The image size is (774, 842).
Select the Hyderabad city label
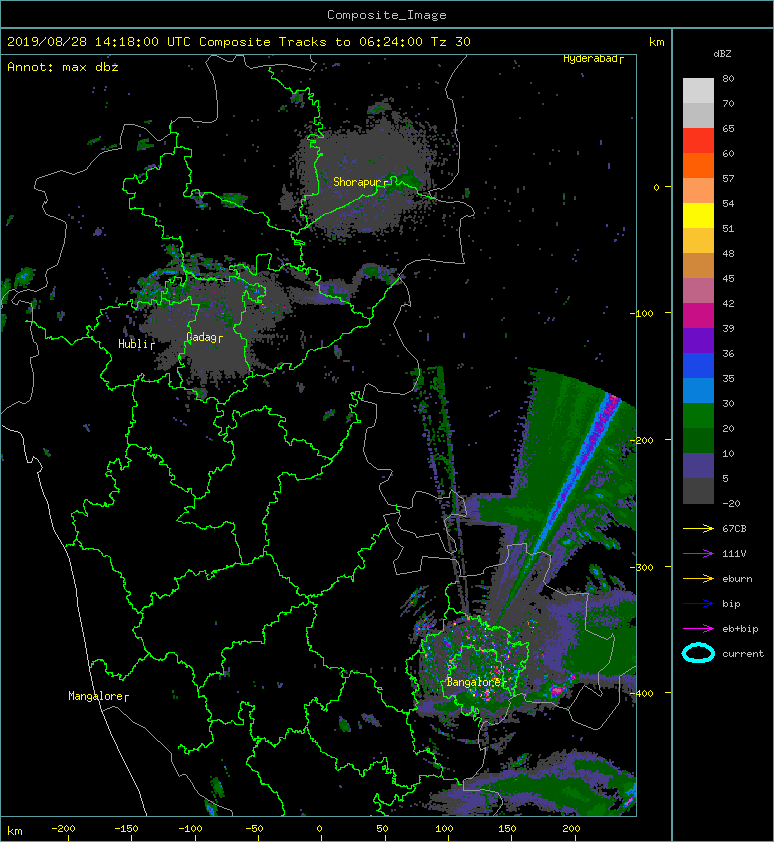(593, 59)
